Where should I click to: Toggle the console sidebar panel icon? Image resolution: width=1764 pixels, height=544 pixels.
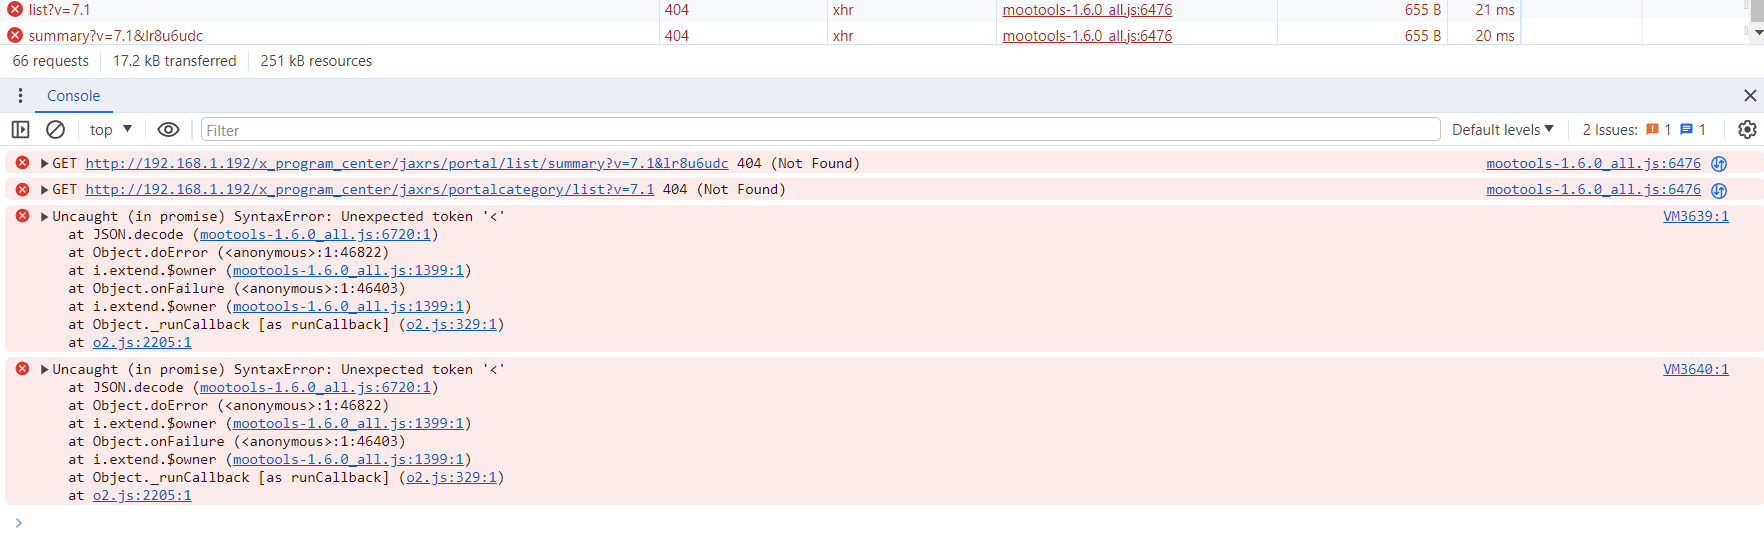point(20,130)
